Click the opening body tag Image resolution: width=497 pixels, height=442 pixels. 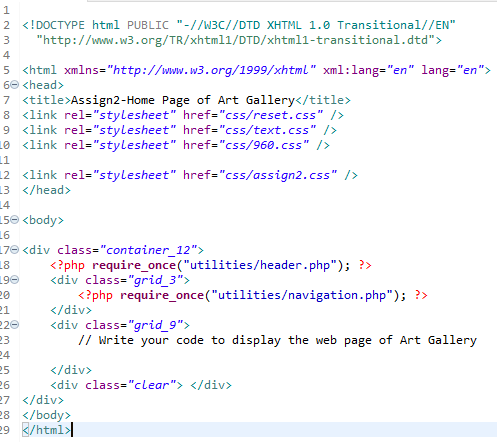43,220
